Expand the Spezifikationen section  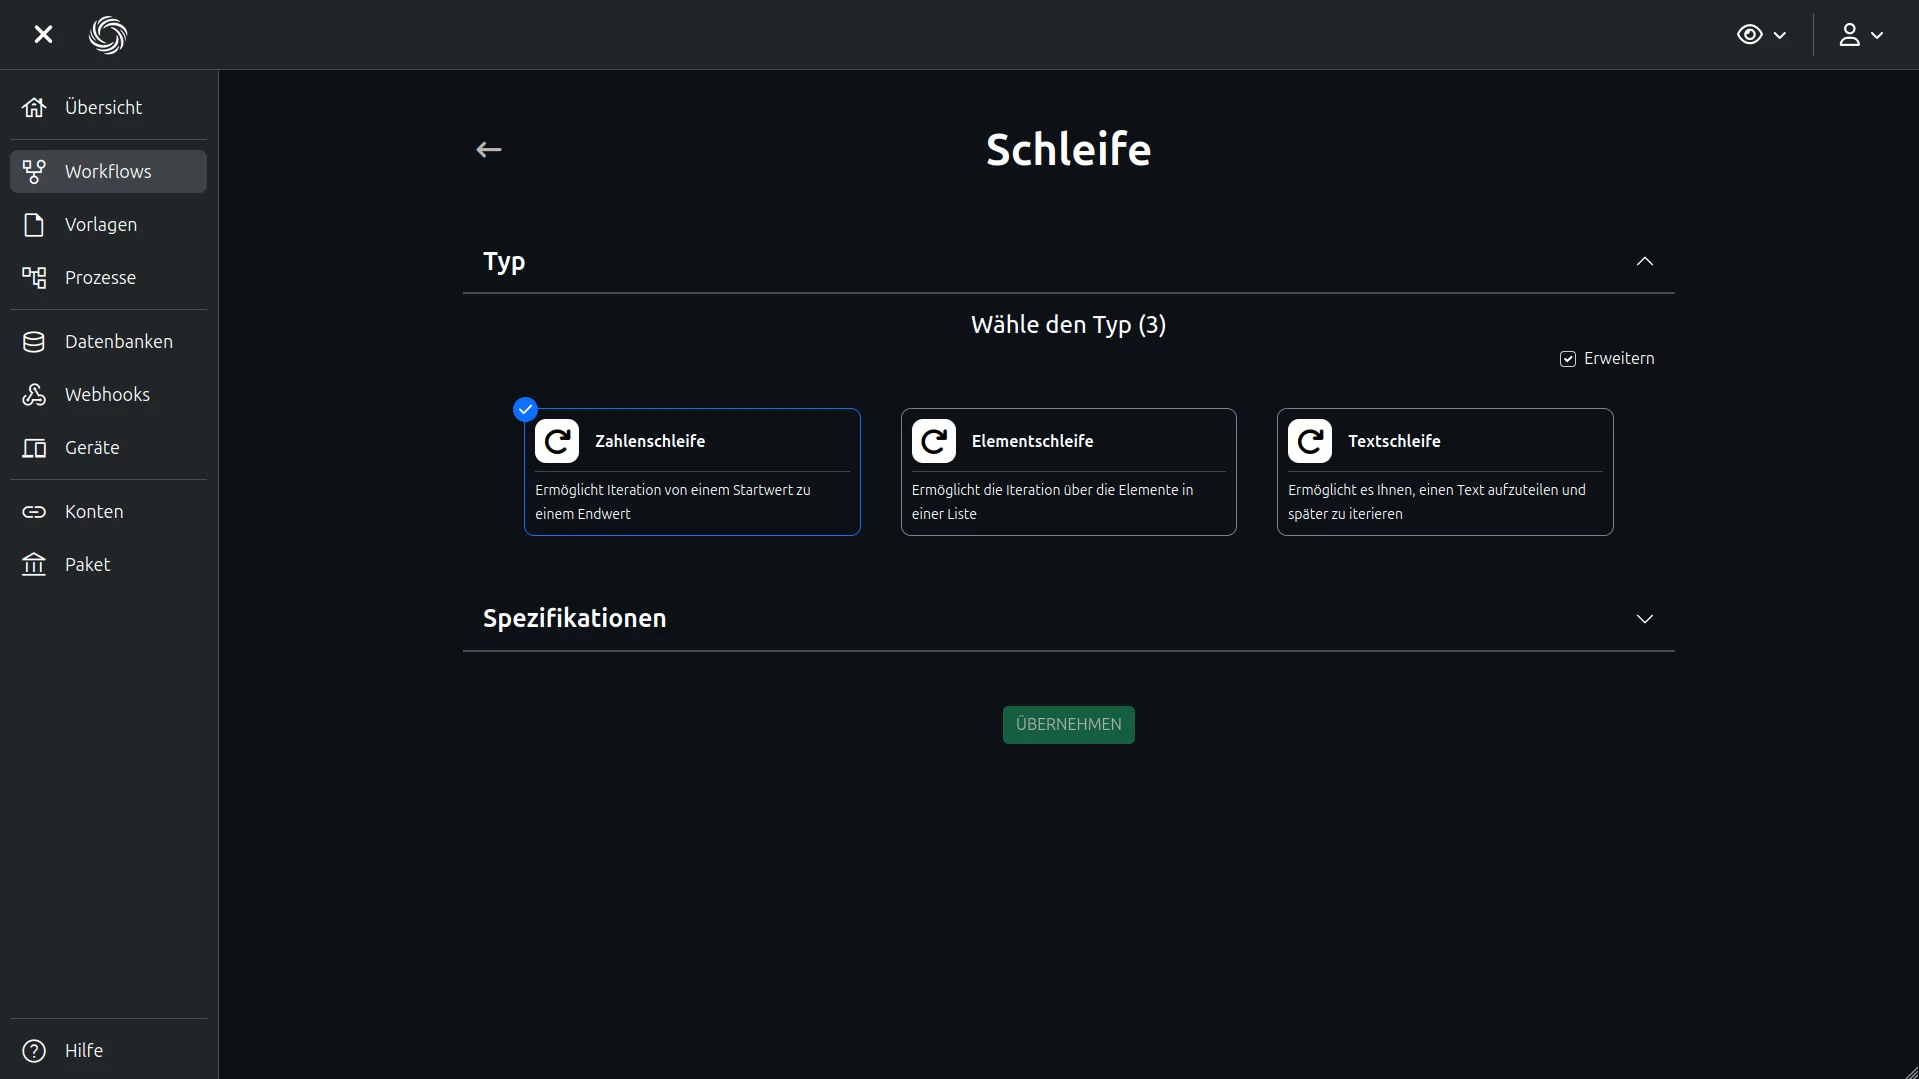(1644, 619)
